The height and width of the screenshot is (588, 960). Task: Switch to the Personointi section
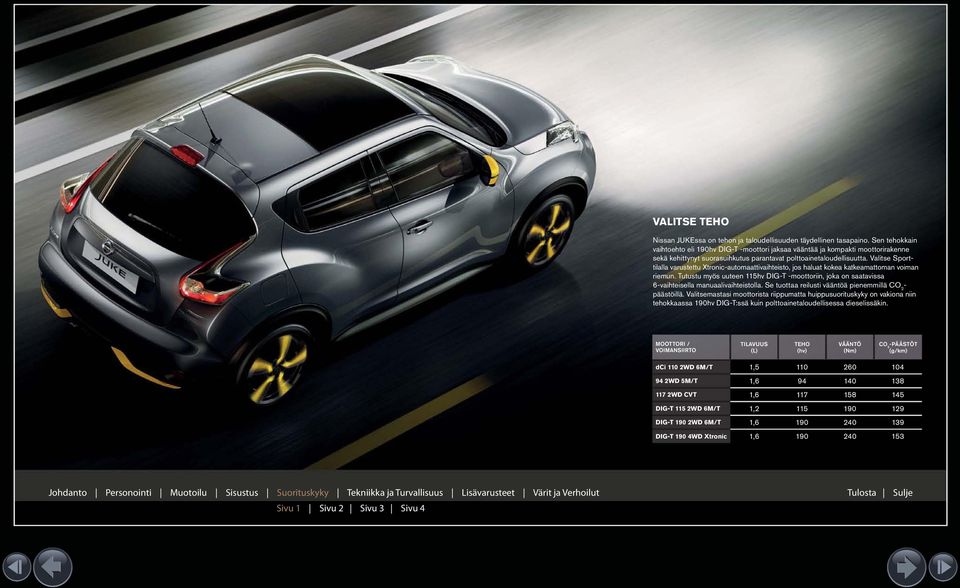coord(128,492)
